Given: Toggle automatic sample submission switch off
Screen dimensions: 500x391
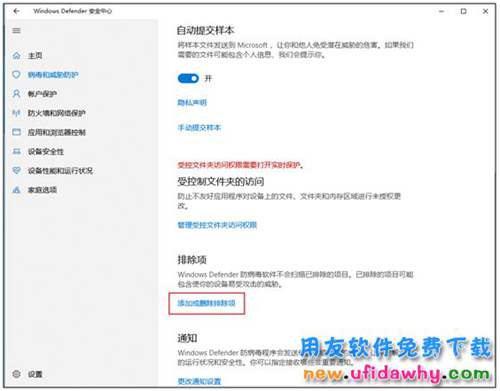Looking at the screenshot, I should click(x=188, y=78).
